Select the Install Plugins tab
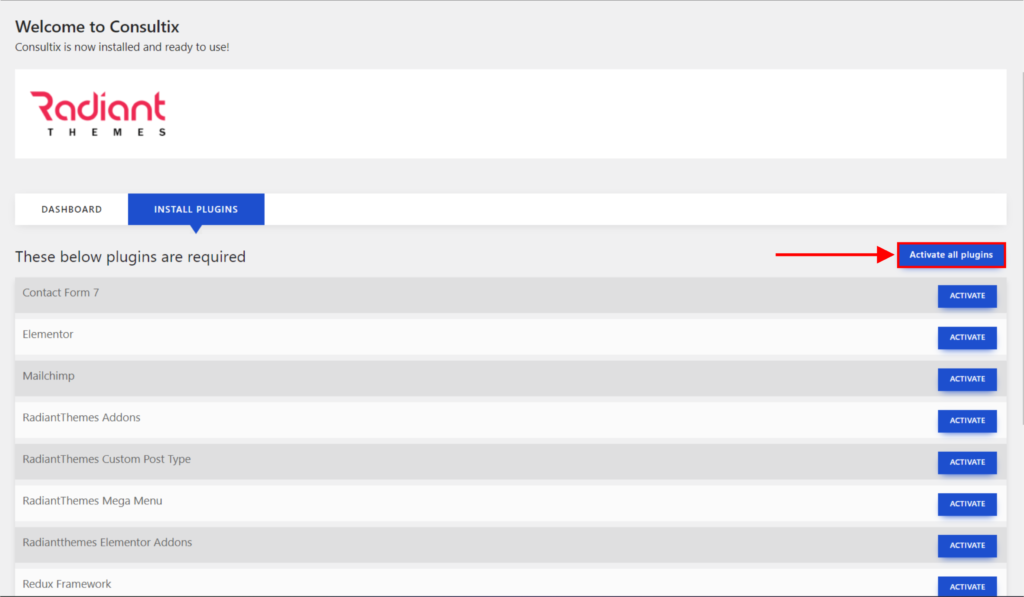This screenshot has width=1024, height=597. pos(196,209)
